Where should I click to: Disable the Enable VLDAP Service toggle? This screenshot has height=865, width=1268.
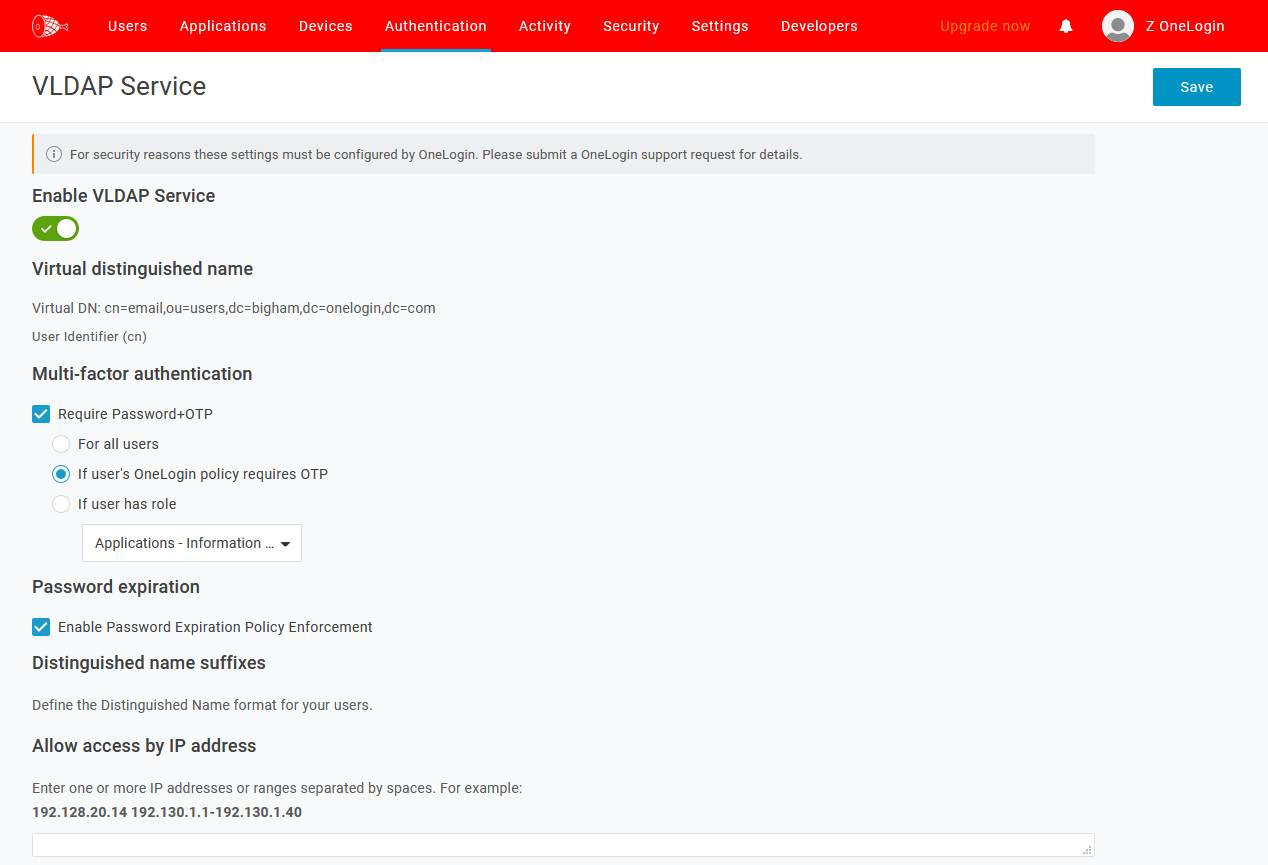coord(55,228)
